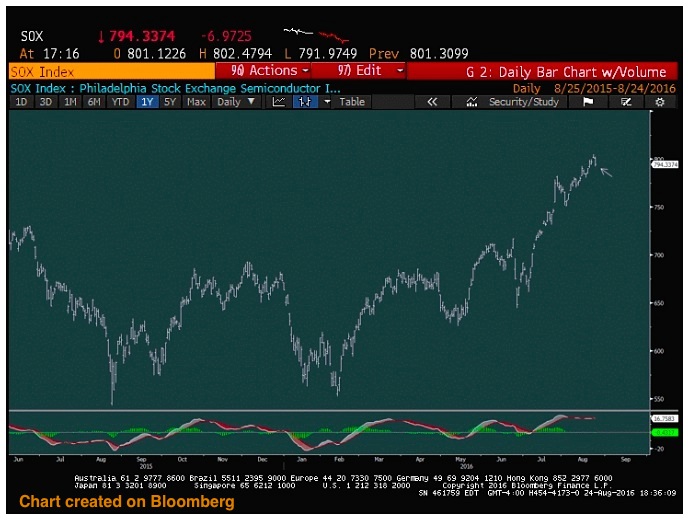This screenshot has width=692, height=521.
Task: Select the YTD time range
Action: [120, 102]
